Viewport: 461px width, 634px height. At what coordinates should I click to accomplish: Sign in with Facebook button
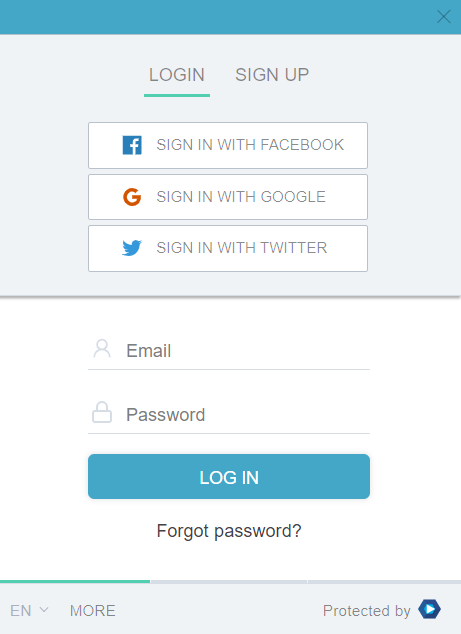pyautogui.click(x=228, y=145)
